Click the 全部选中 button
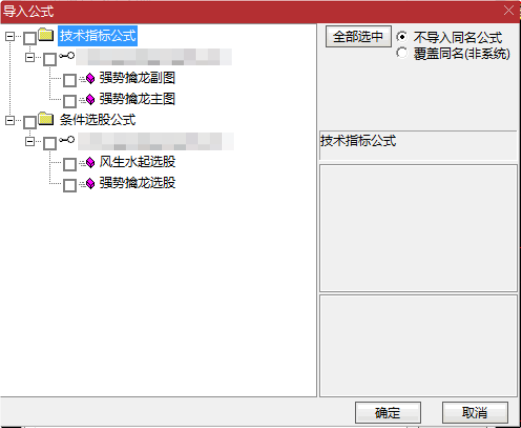Screen dimensions: 521x428 pos(358,36)
